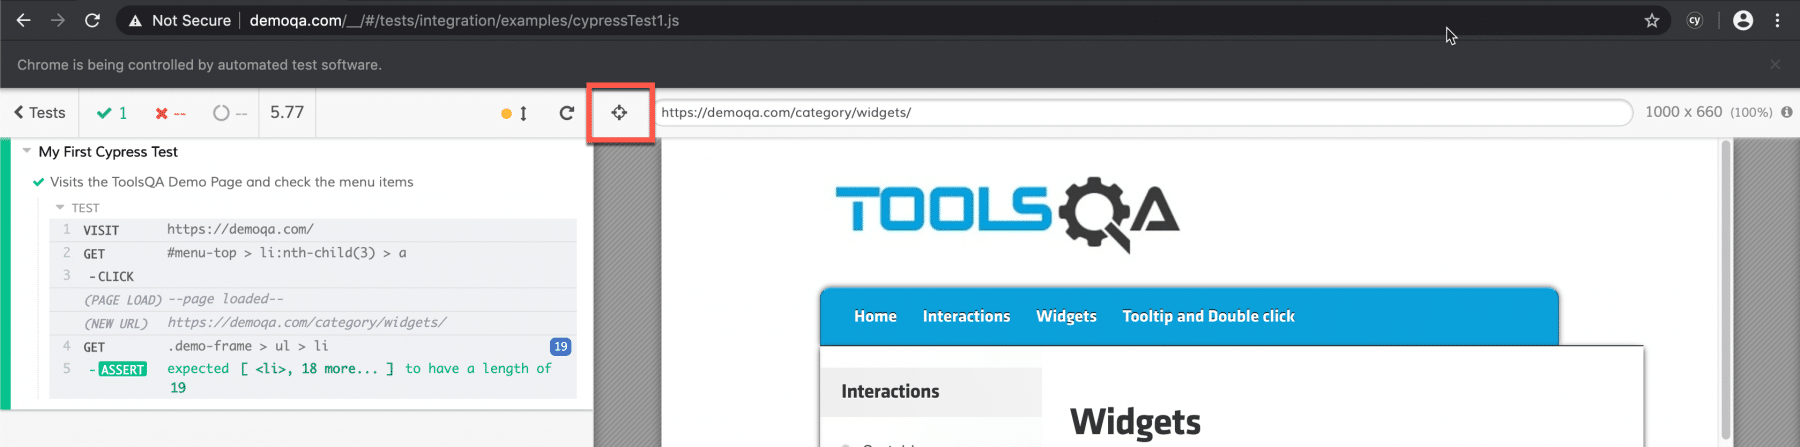Click the 1000 x 660 viewport size

1684,112
